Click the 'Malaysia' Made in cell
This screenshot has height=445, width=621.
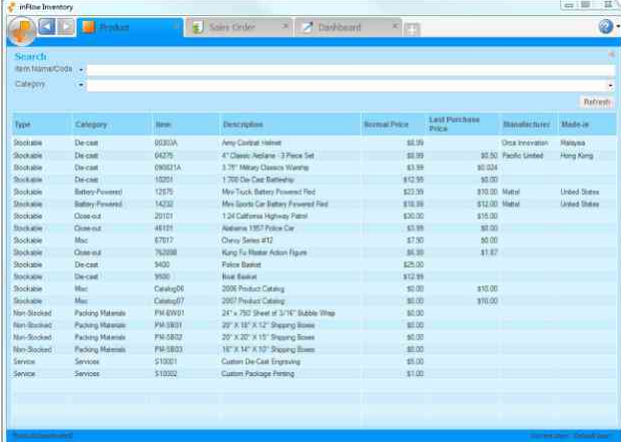[573, 143]
